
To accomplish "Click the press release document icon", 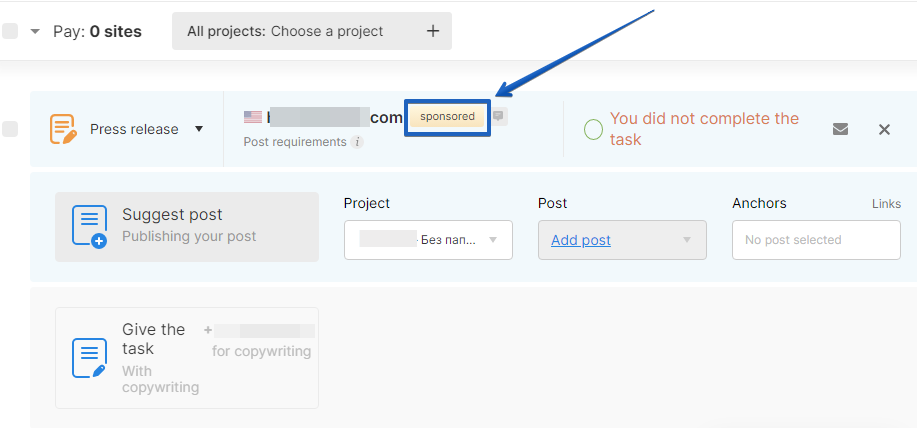I will pyautogui.click(x=63, y=129).
